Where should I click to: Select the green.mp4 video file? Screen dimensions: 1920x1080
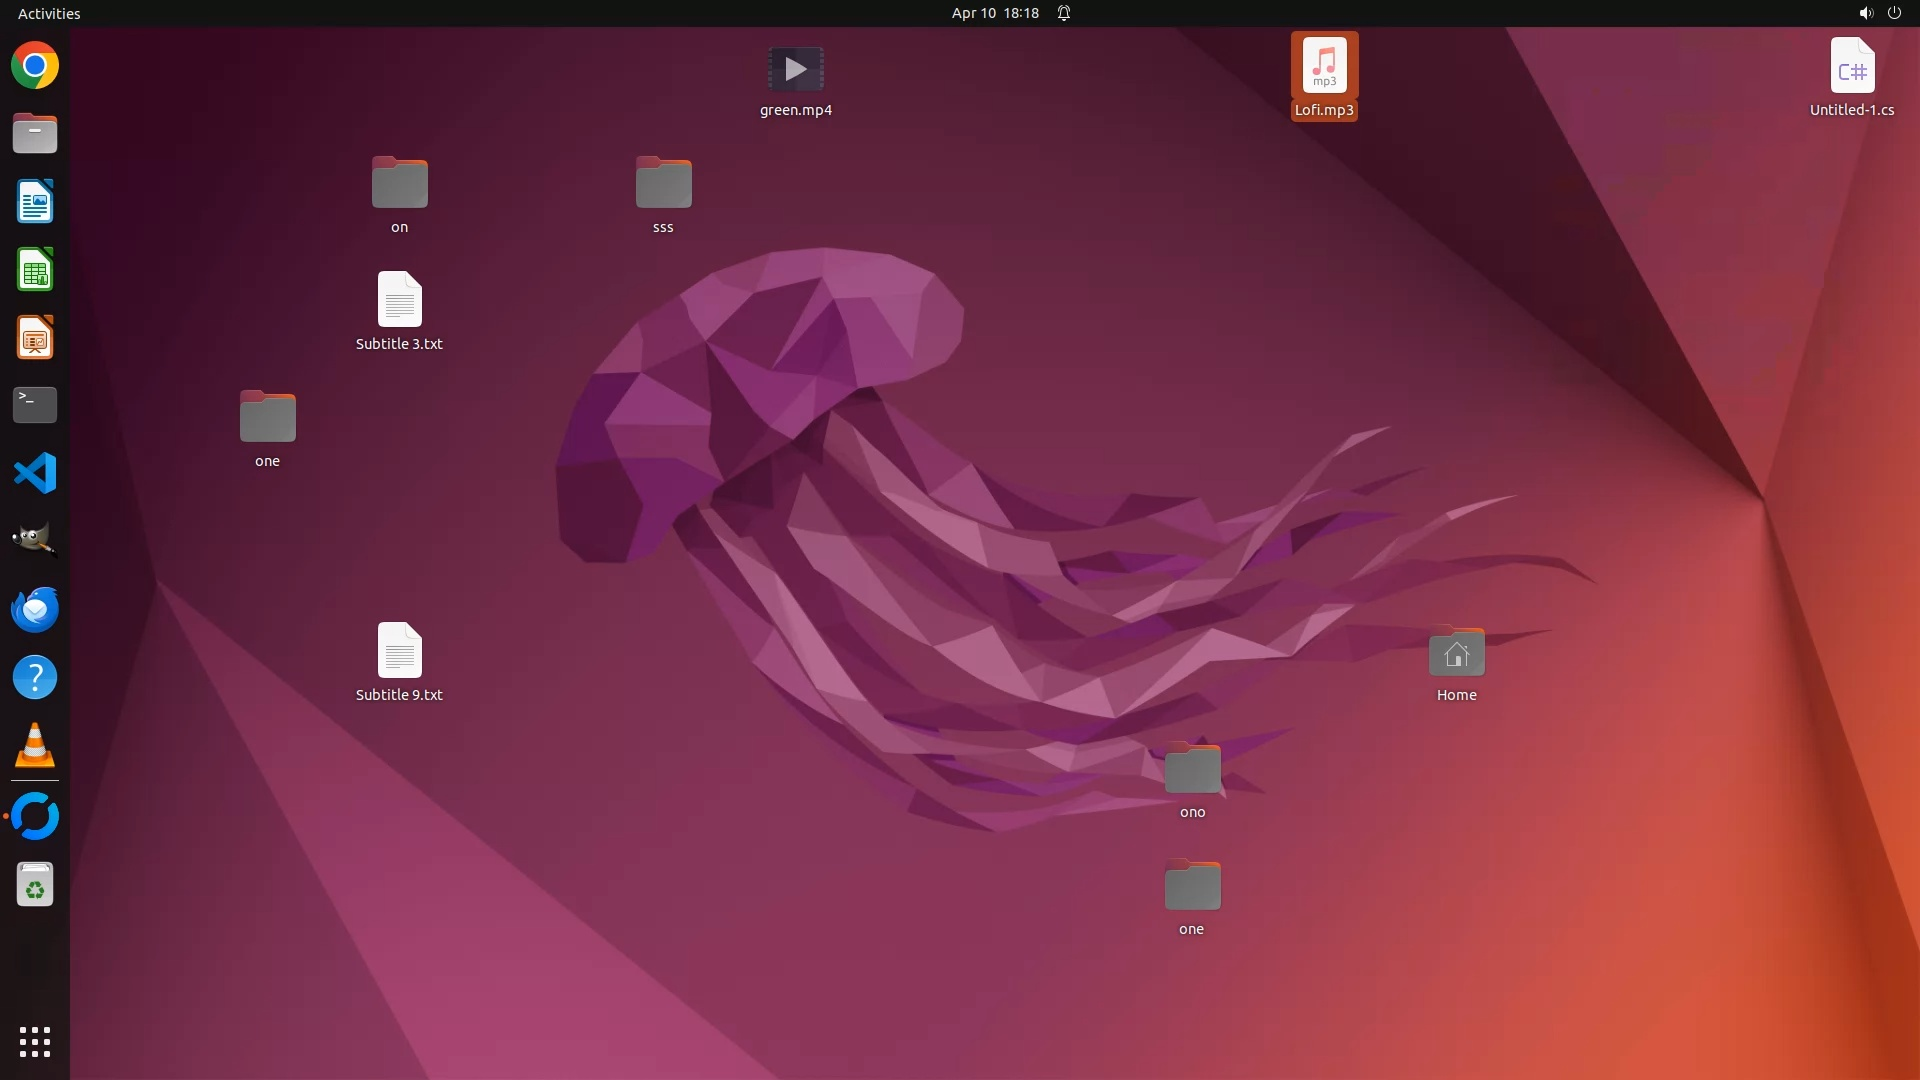coord(796,70)
